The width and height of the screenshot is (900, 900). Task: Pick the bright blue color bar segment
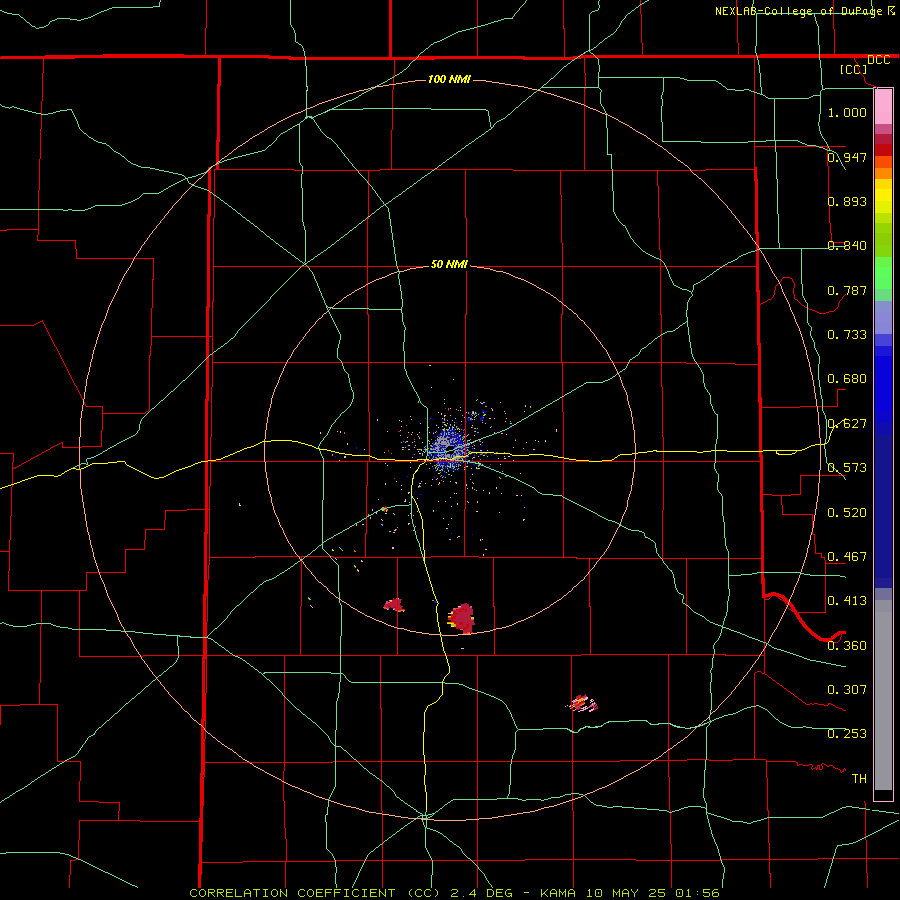(883, 390)
